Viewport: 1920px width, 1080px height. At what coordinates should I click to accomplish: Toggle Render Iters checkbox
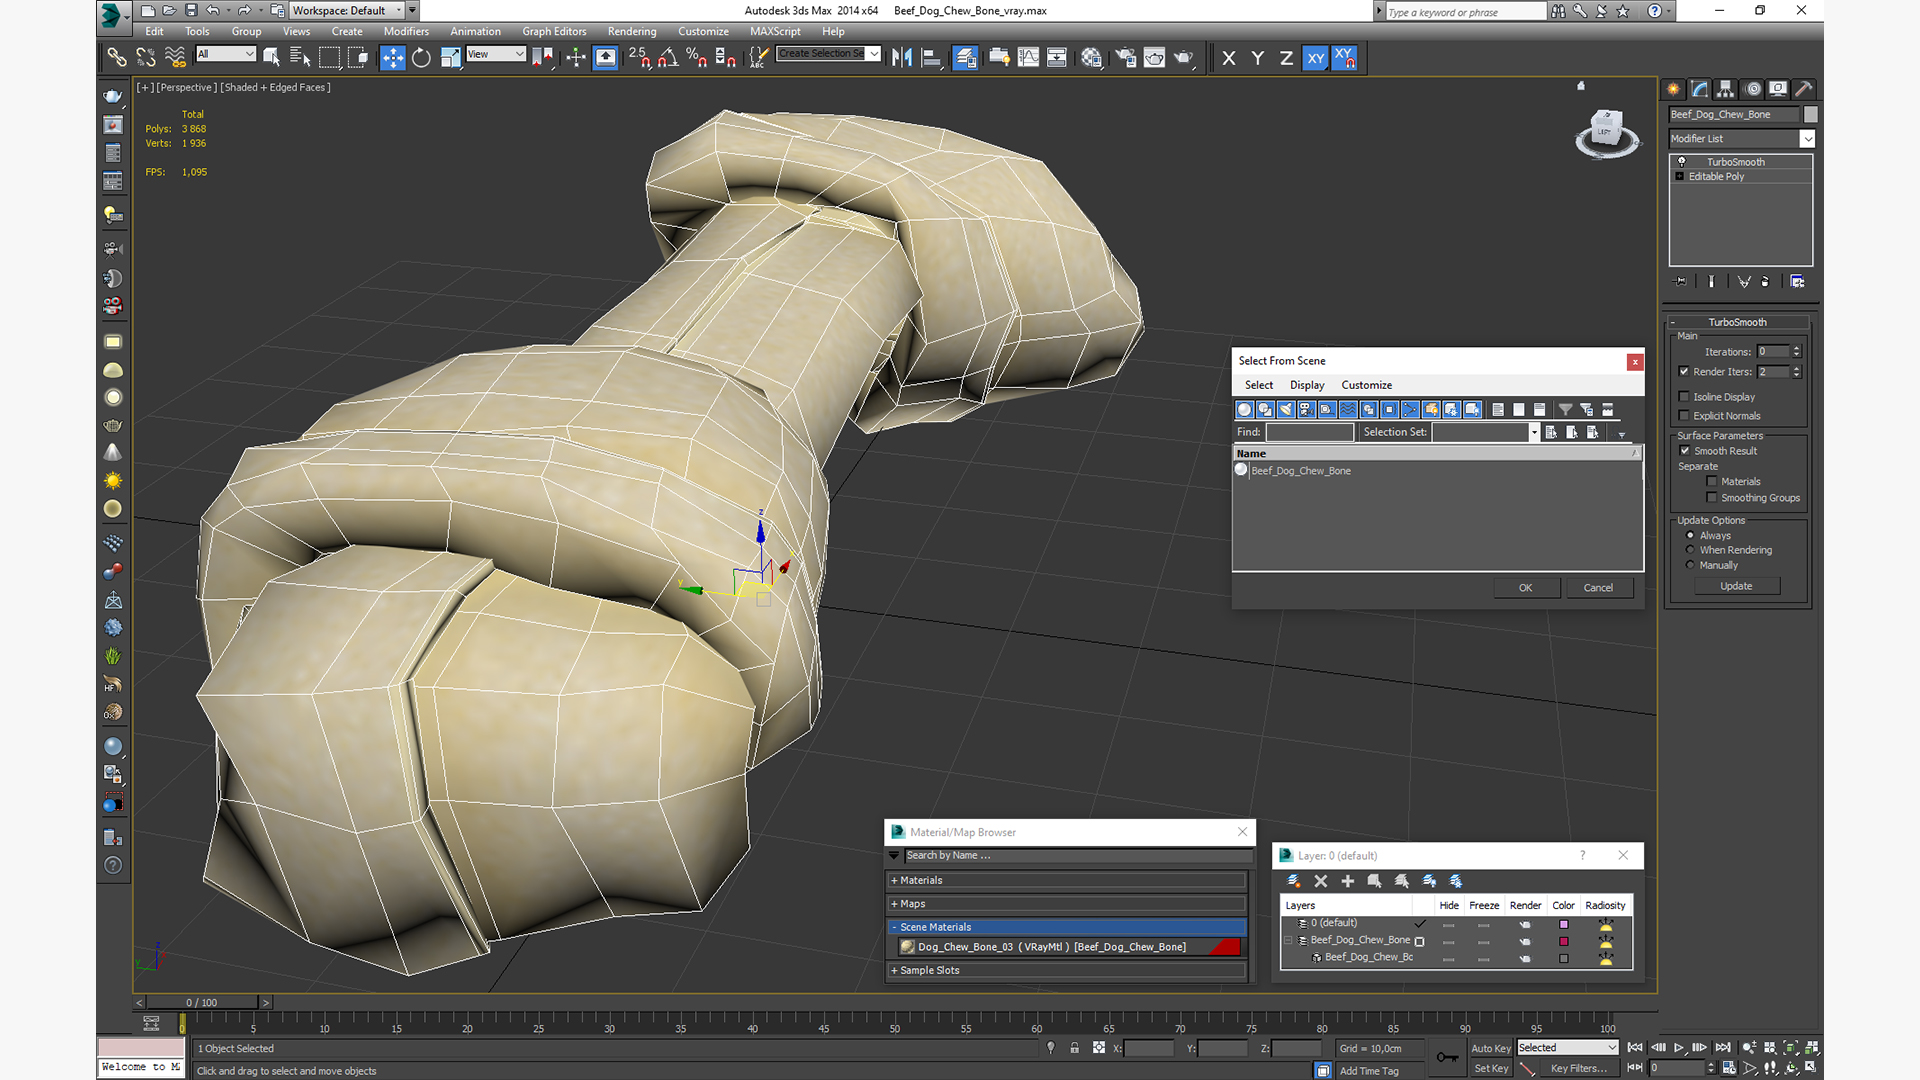(x=1684, y=371)
